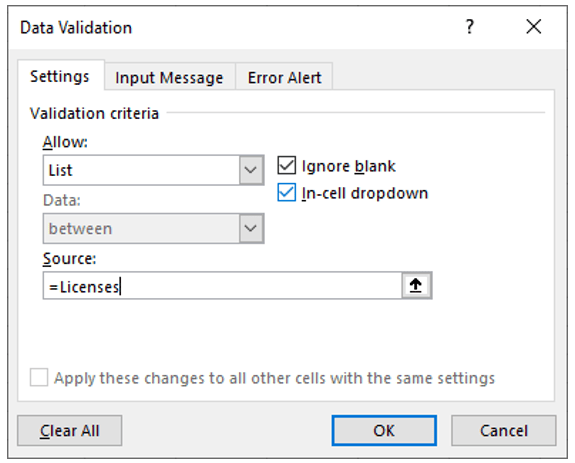Uncheck the In-cell dropdown checkbox
This screenshot has width=575, height=463.
[287, 193]
